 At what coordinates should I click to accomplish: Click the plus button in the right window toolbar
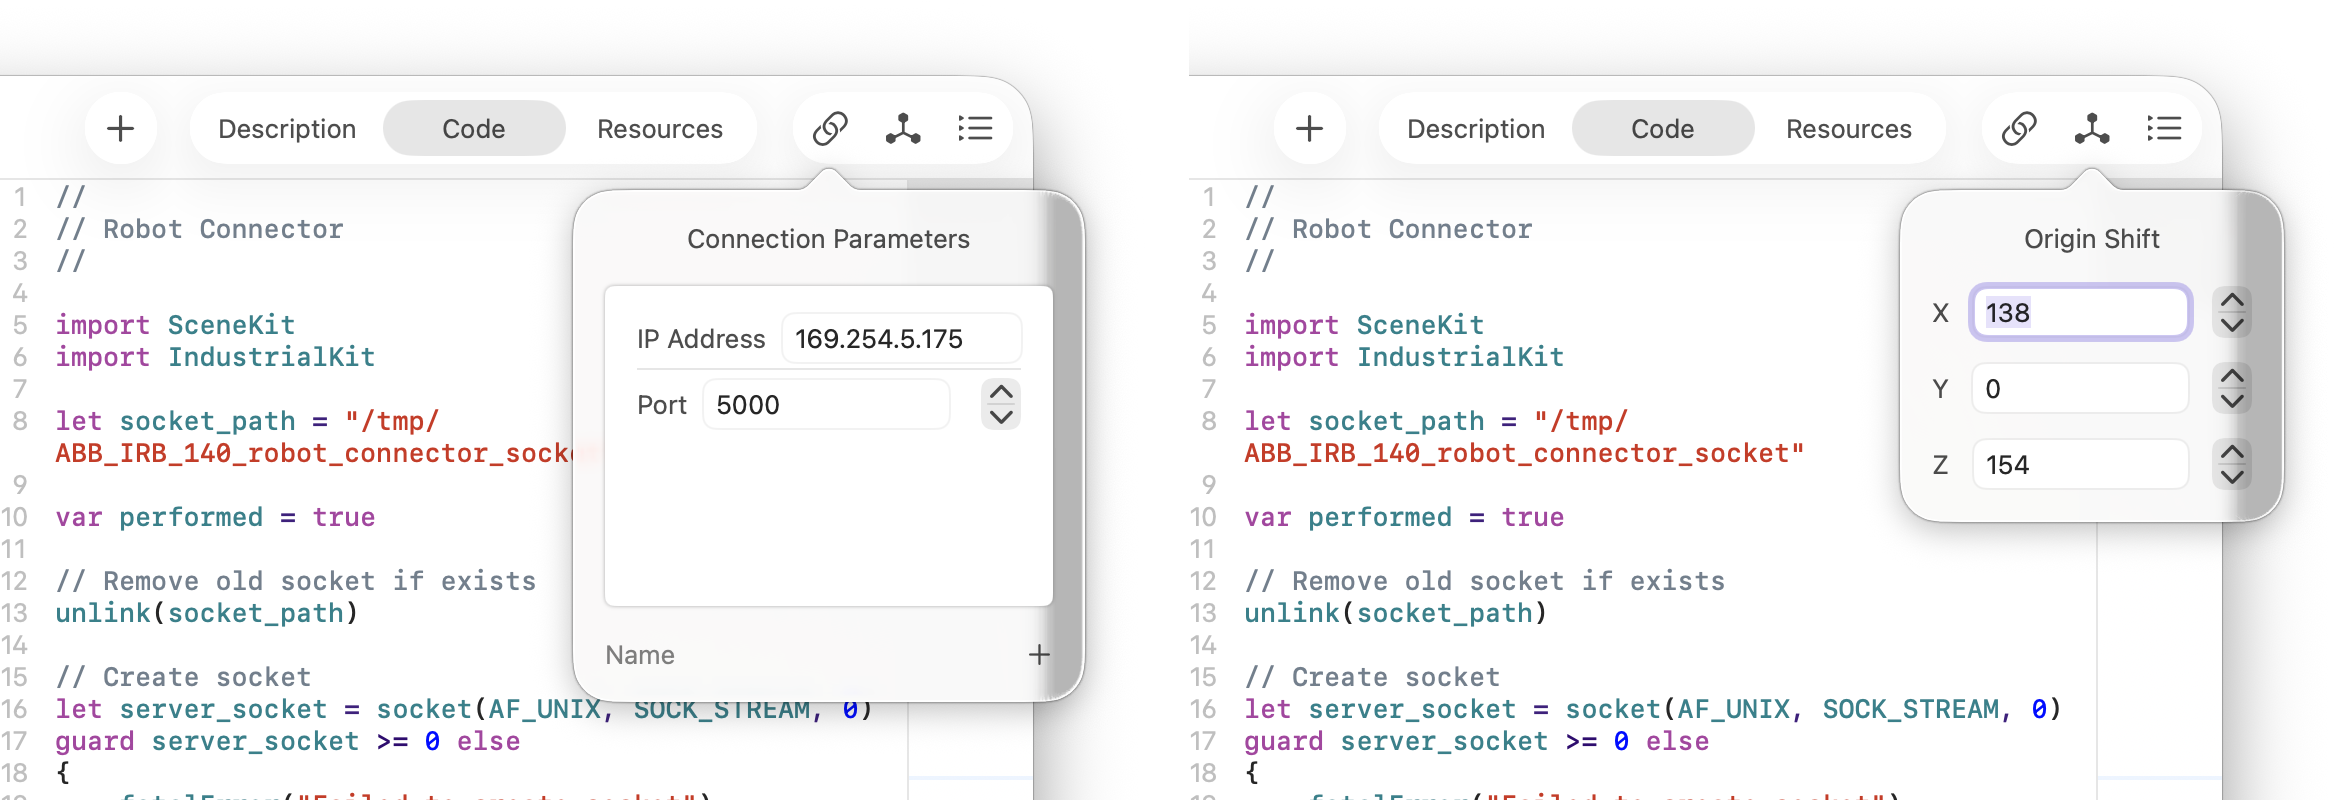pos(1310,128)
